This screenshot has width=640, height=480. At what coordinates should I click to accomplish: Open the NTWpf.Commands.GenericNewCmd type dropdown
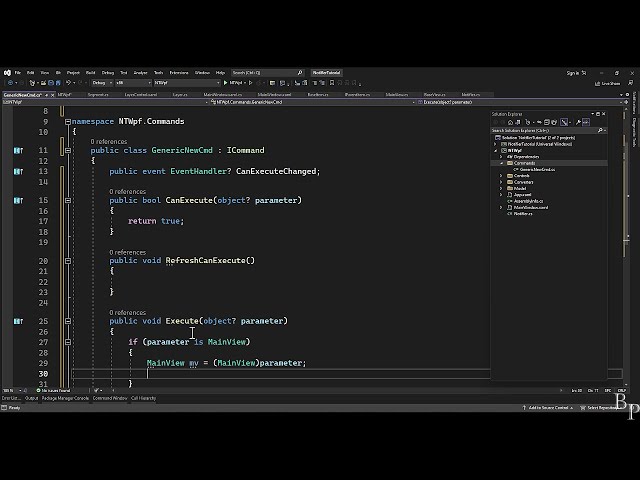pyautogui.click(x=312, y=102)
